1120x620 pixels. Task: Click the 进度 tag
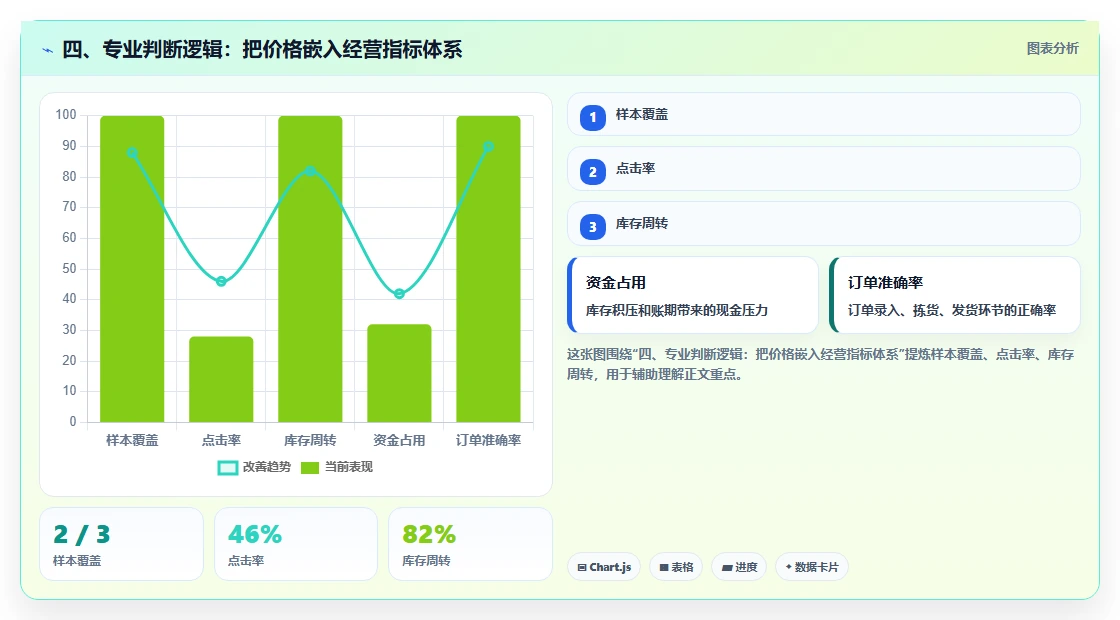[739, 567]
